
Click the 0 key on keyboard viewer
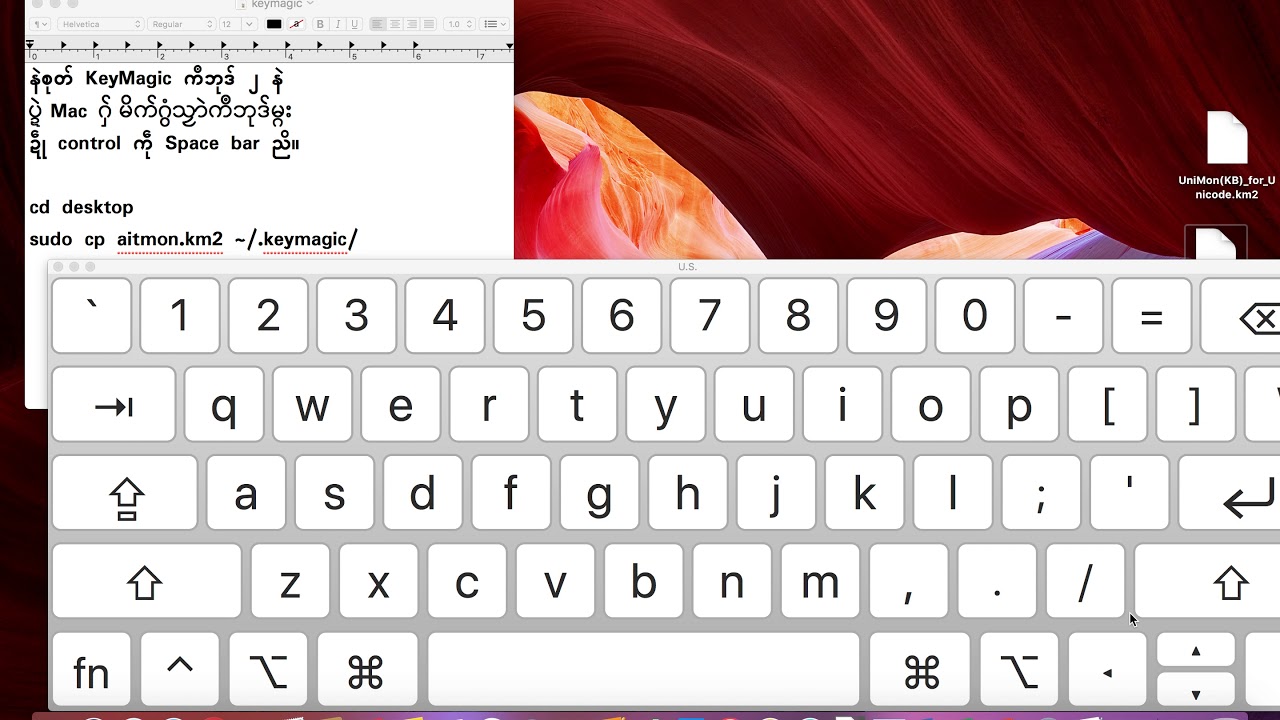[975, 317]
